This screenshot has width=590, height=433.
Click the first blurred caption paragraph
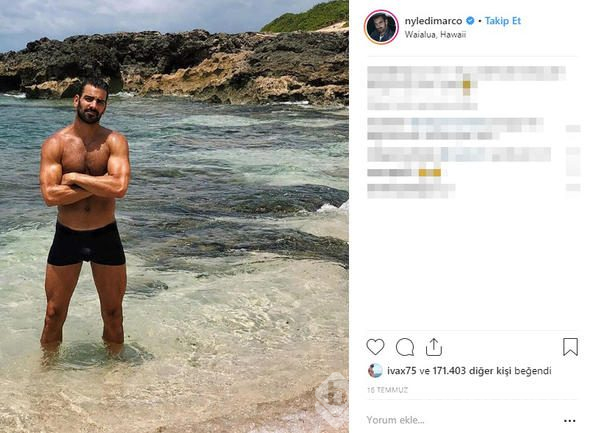[x=466, y=88]
